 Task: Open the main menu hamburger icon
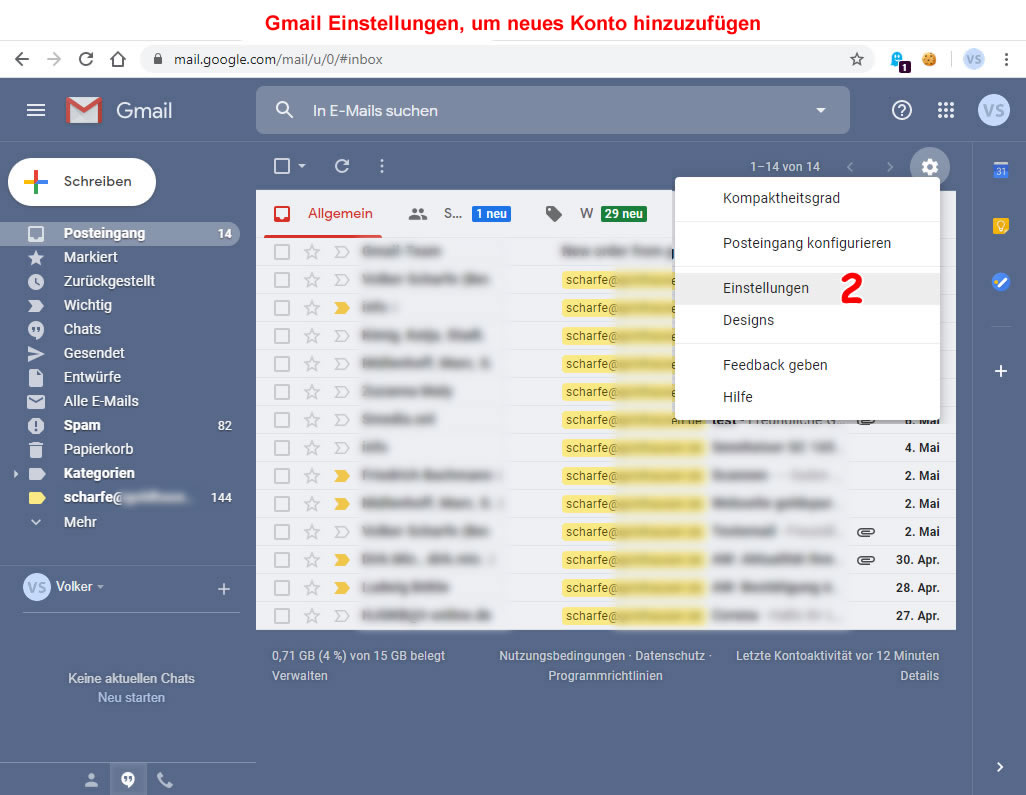point(36,110)
